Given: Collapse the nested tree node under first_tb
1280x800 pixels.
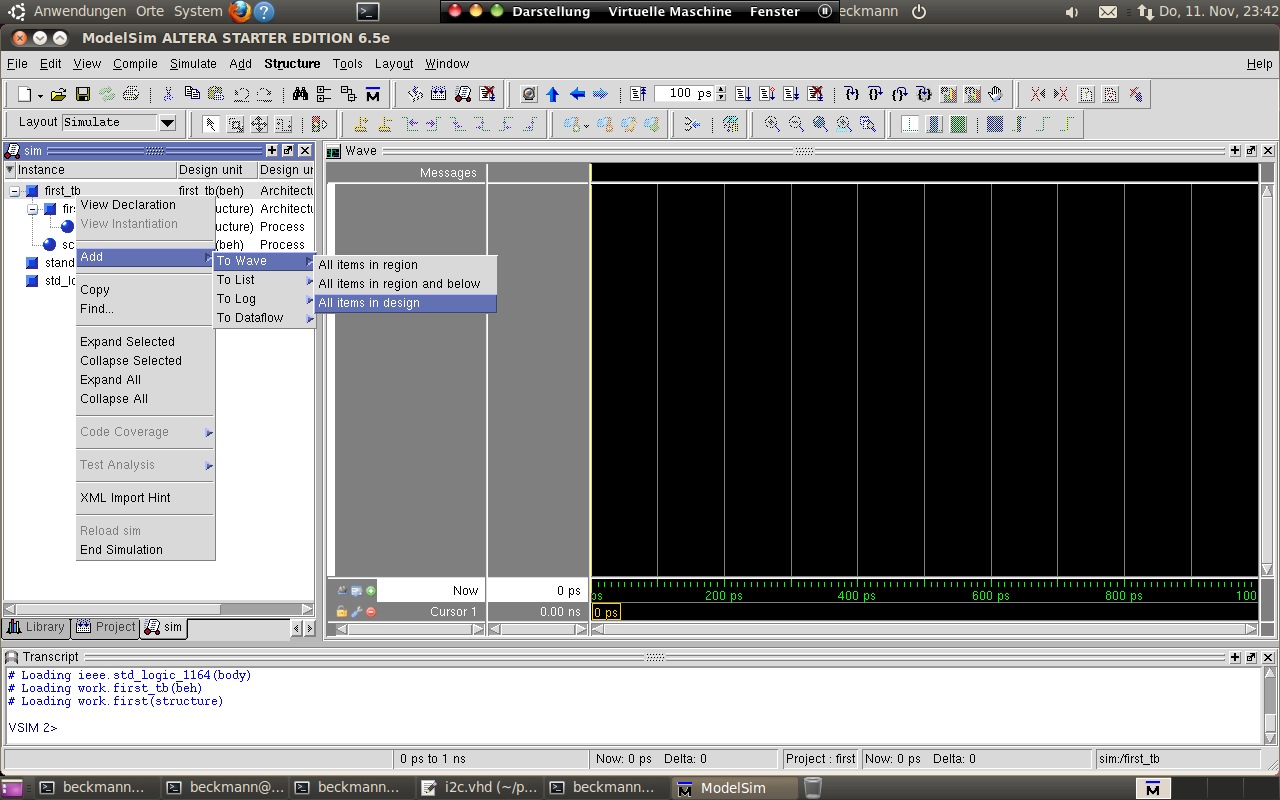Looking at the screenshot, I should click(33, 209).
